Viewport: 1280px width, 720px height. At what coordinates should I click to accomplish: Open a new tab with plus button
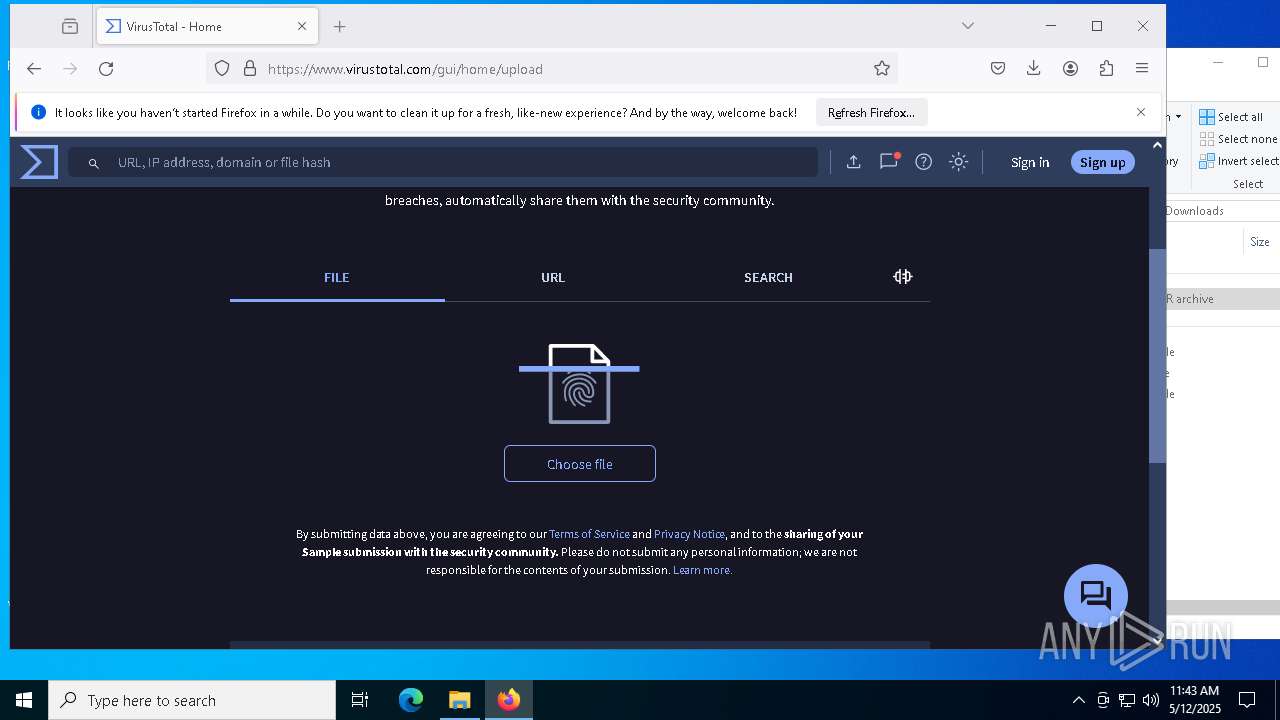(340, 26)
